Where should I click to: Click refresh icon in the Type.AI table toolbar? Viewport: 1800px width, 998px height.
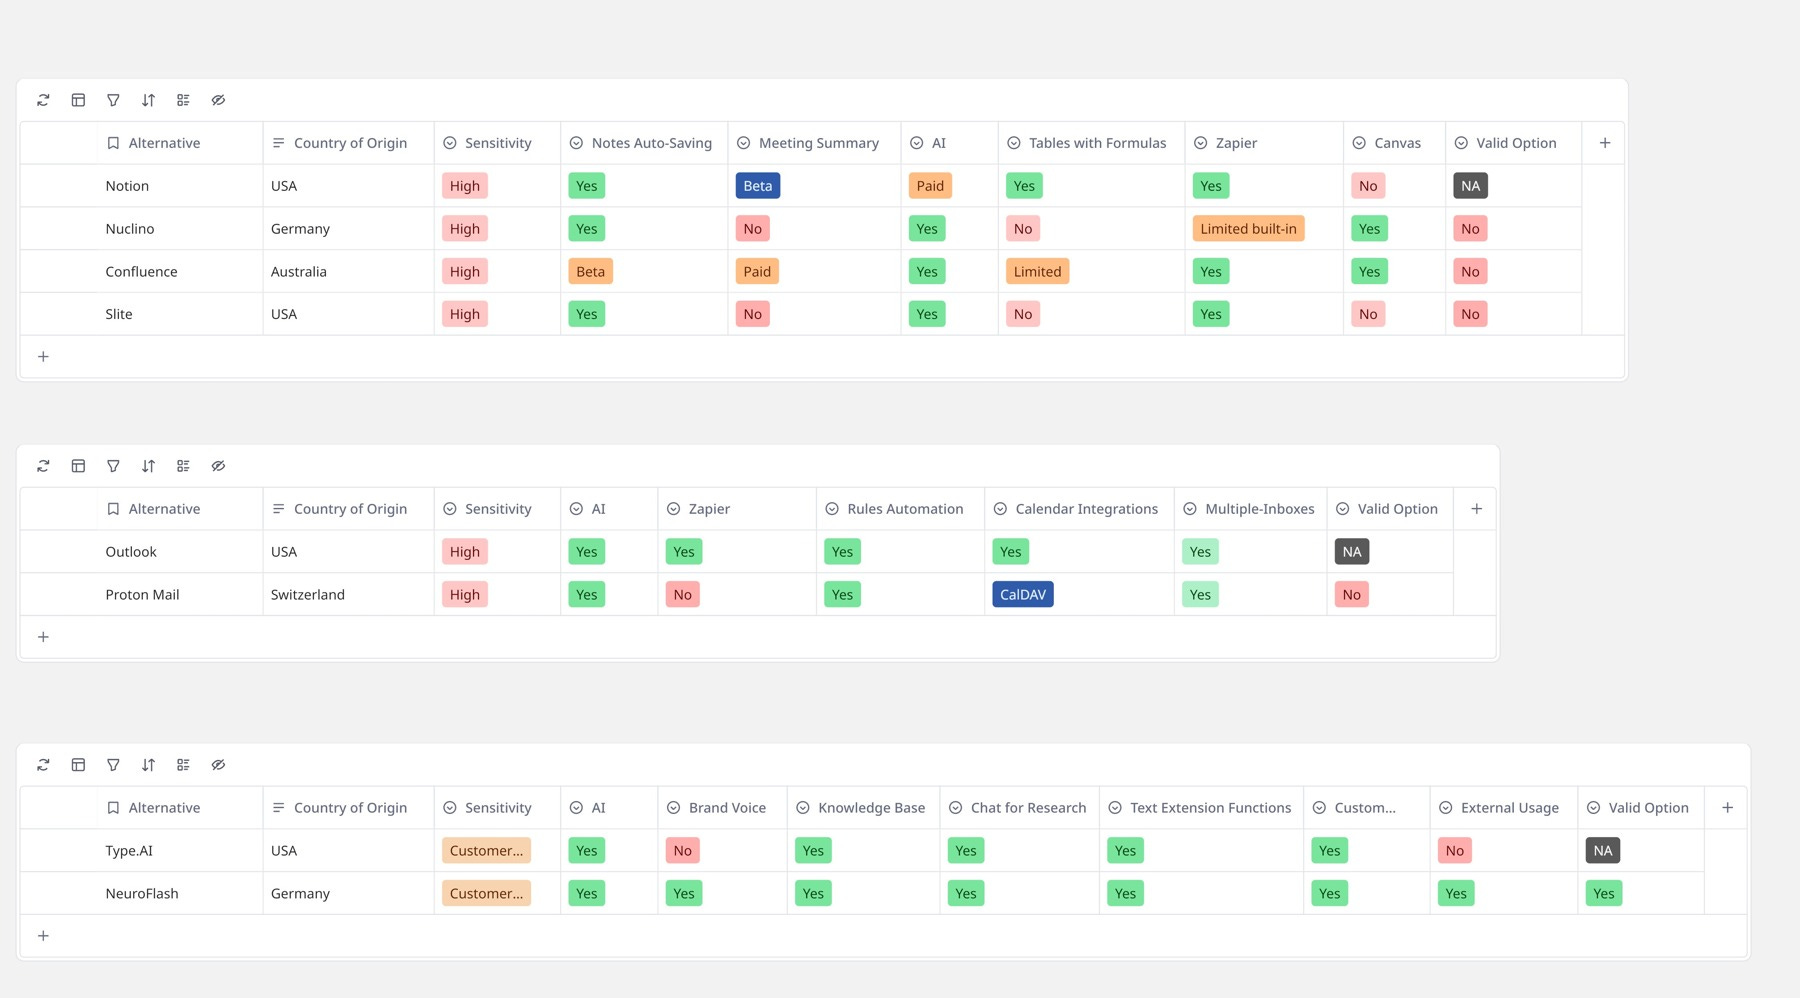[43, 765]
